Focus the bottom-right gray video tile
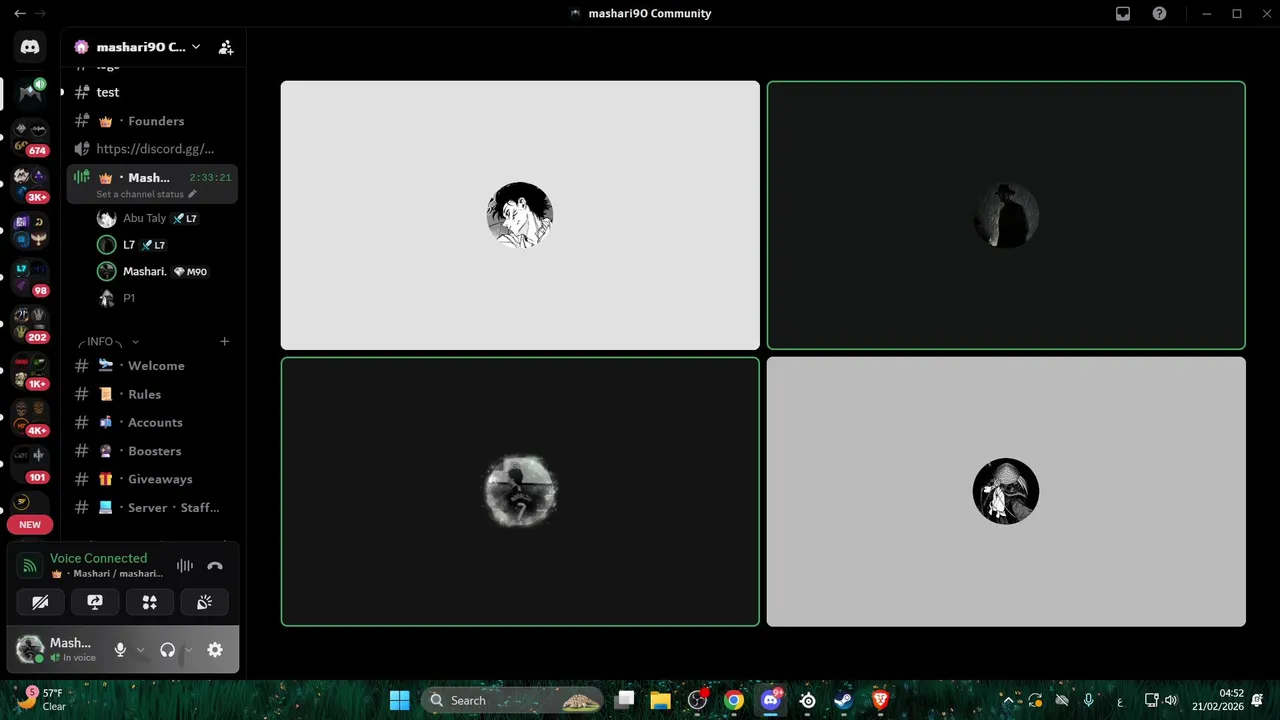This screenshot has width=1280, height=720. pyautogui.click(x=1006, y=492)
